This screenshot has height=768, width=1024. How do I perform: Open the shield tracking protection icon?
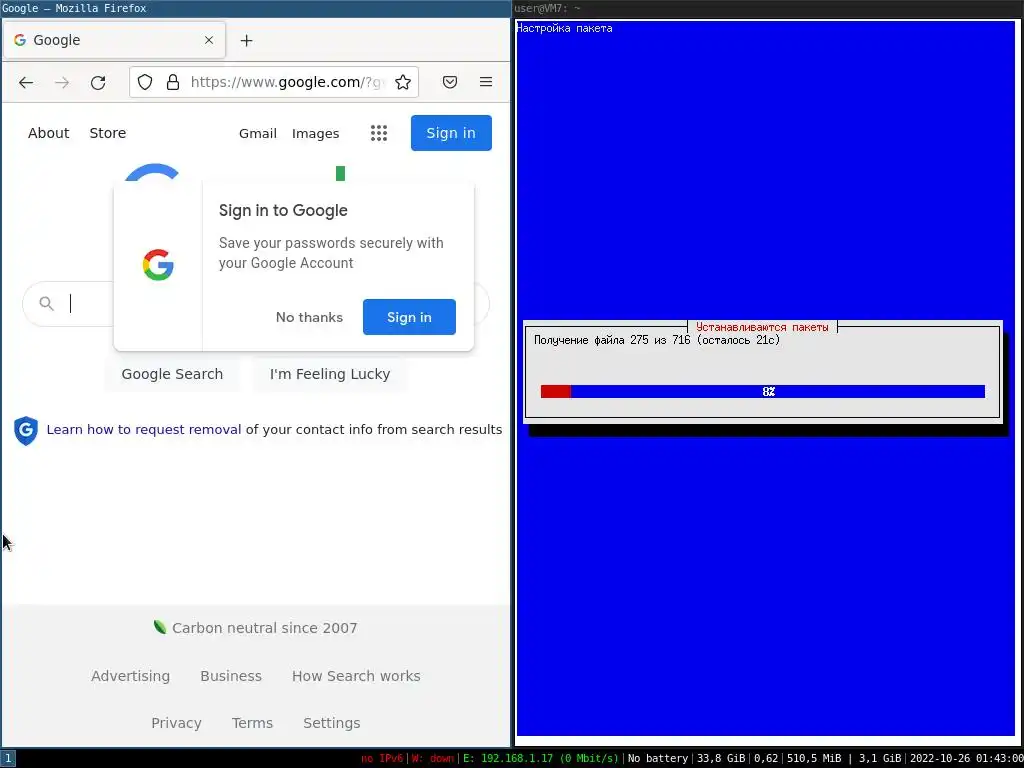tap(145, 82)
